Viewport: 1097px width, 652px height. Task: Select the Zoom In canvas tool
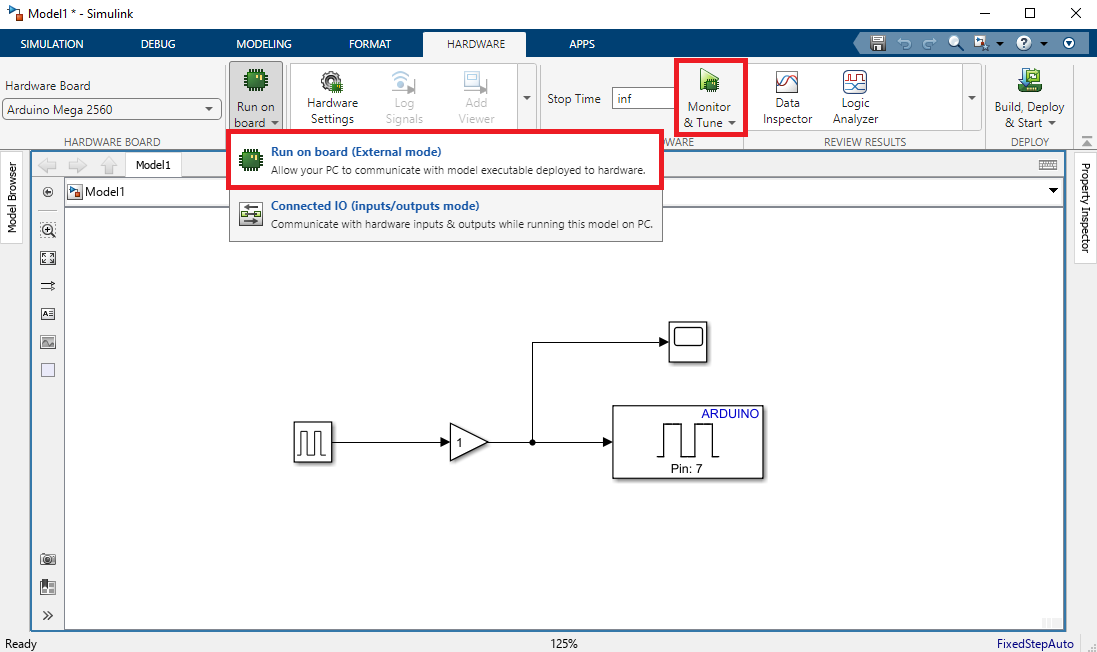pyautogui.click(x=48, y=230)
